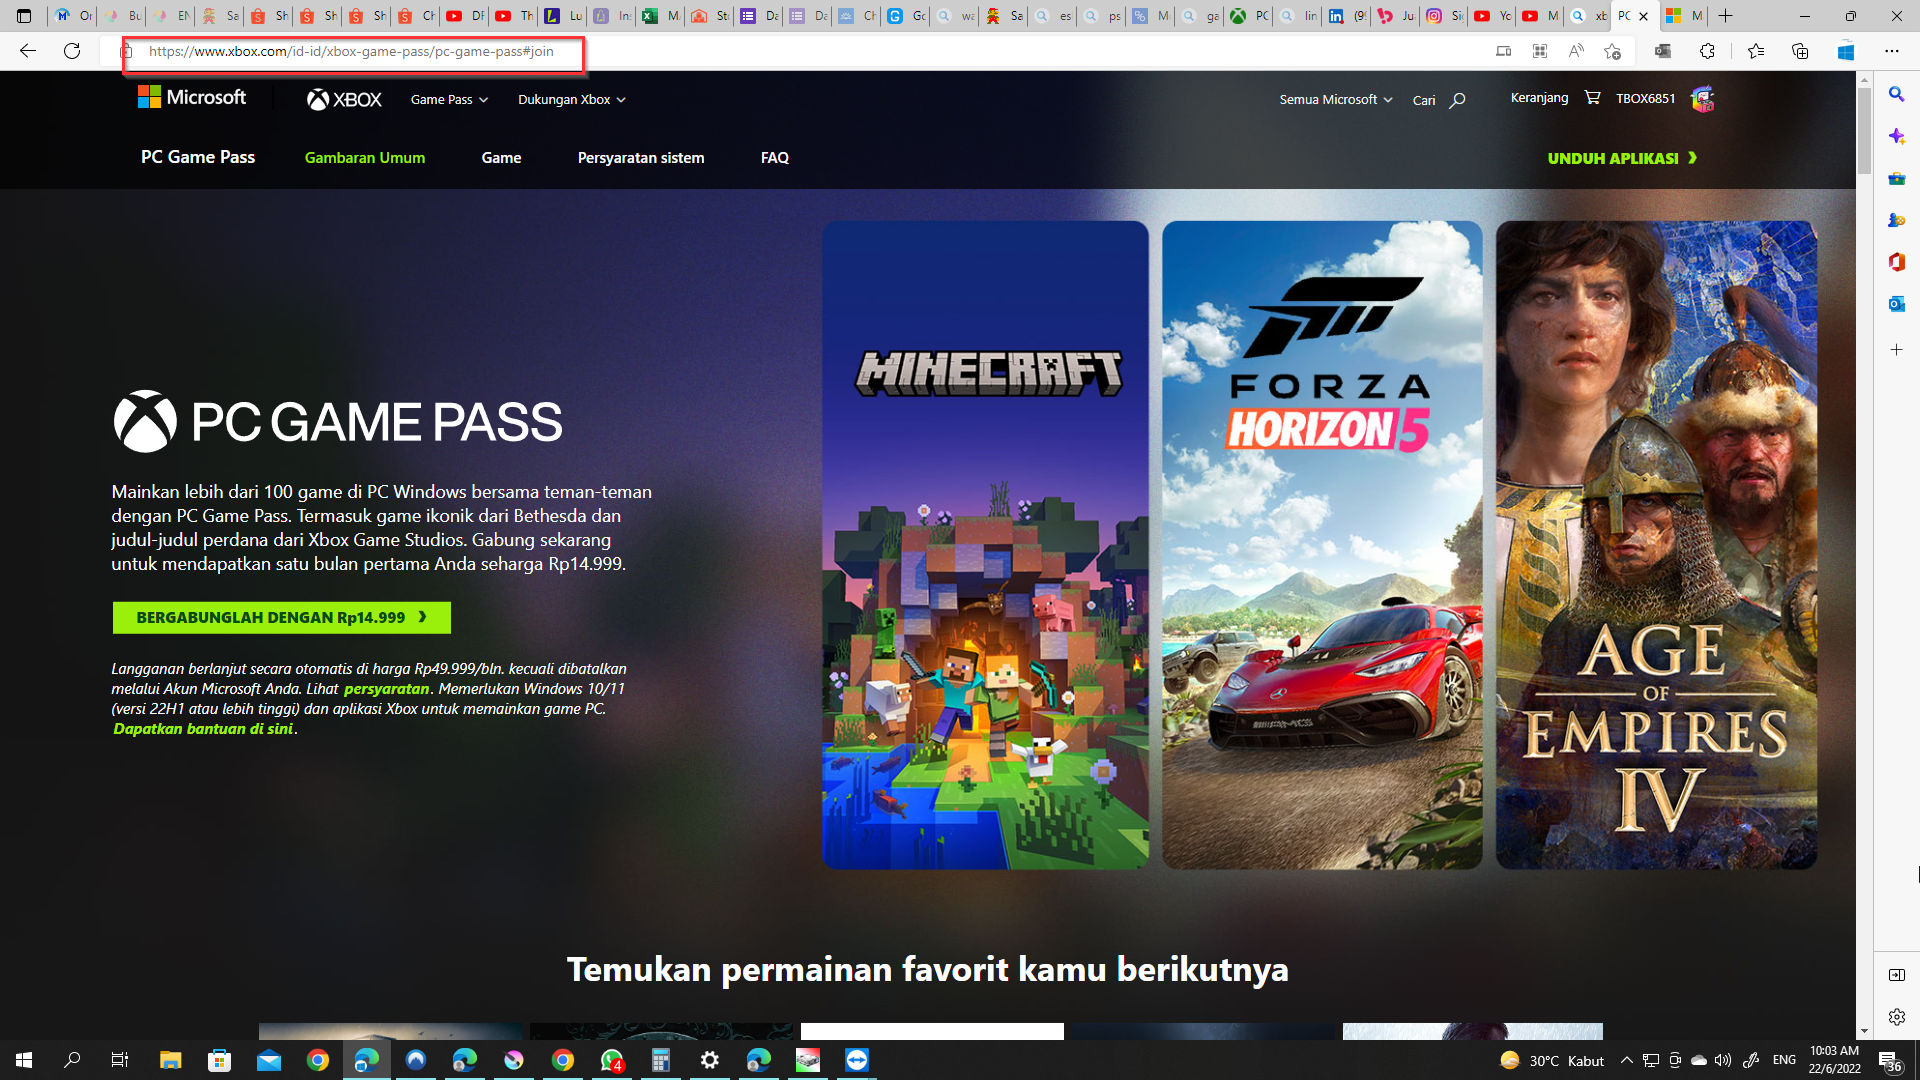Open the Read aloud icon in address bar
Viewport: 1920px width, 1080px height.
point(1576,51)
